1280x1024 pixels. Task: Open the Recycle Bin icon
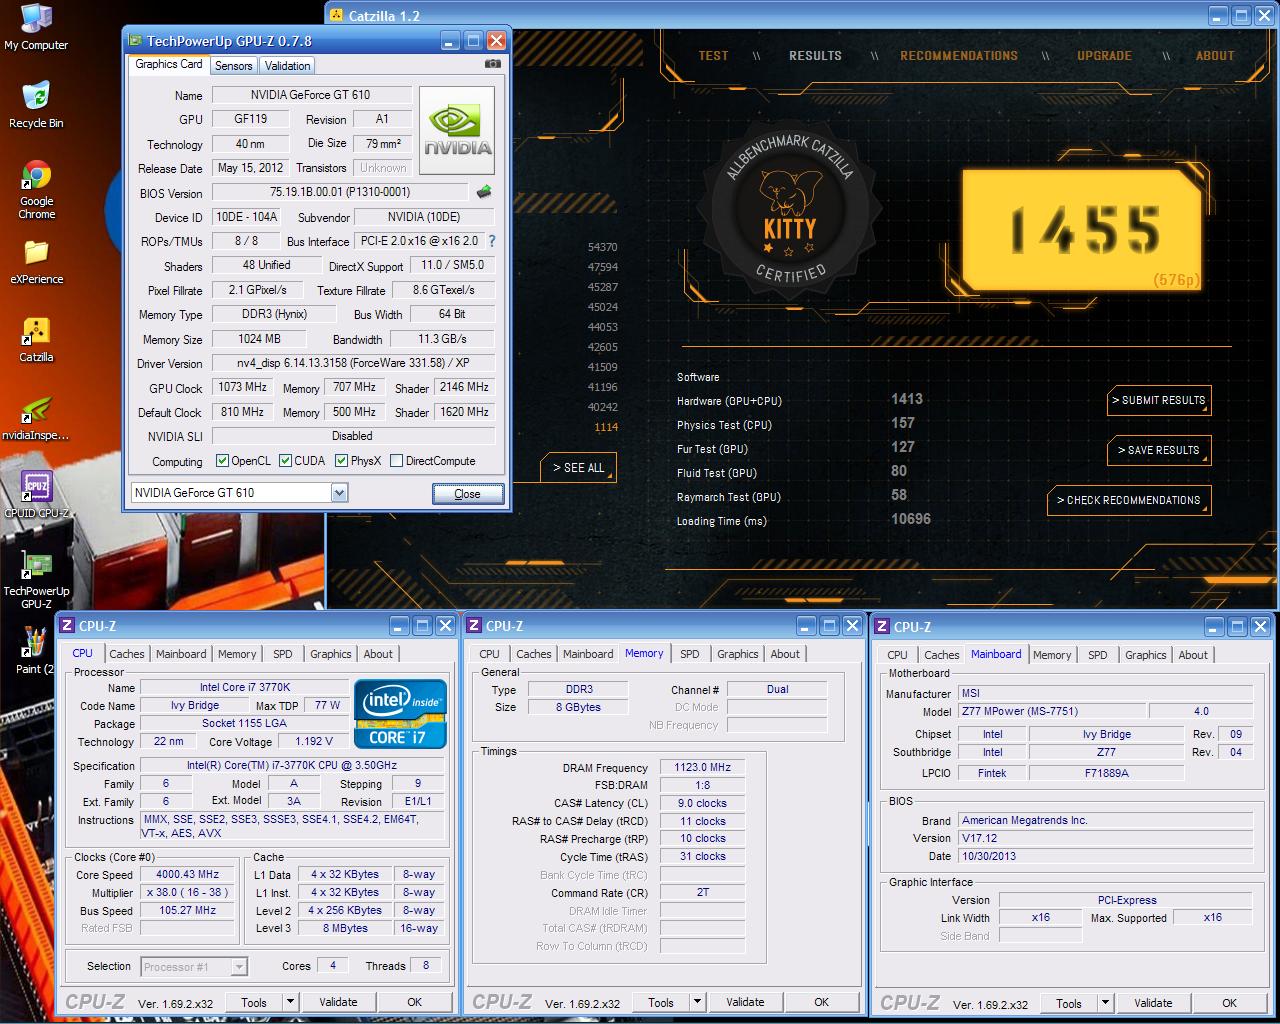pos(36,97)
